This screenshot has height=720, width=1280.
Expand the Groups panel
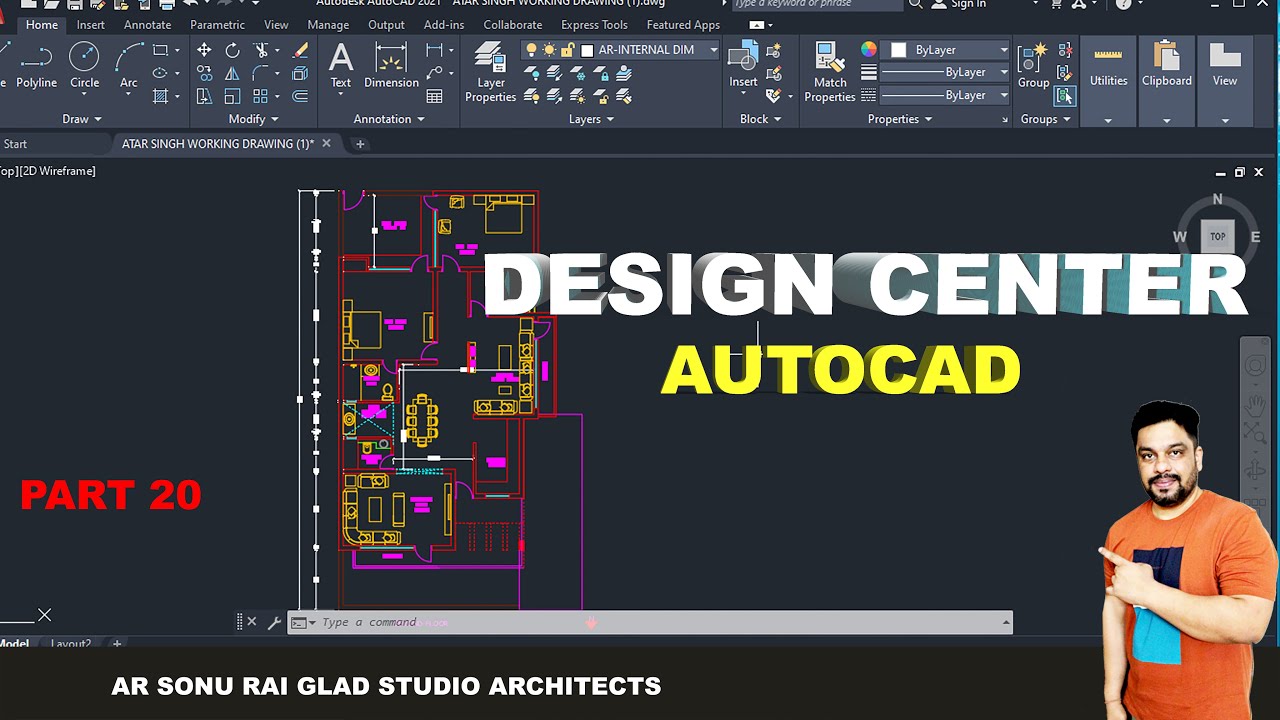[x=1045, y=119]
